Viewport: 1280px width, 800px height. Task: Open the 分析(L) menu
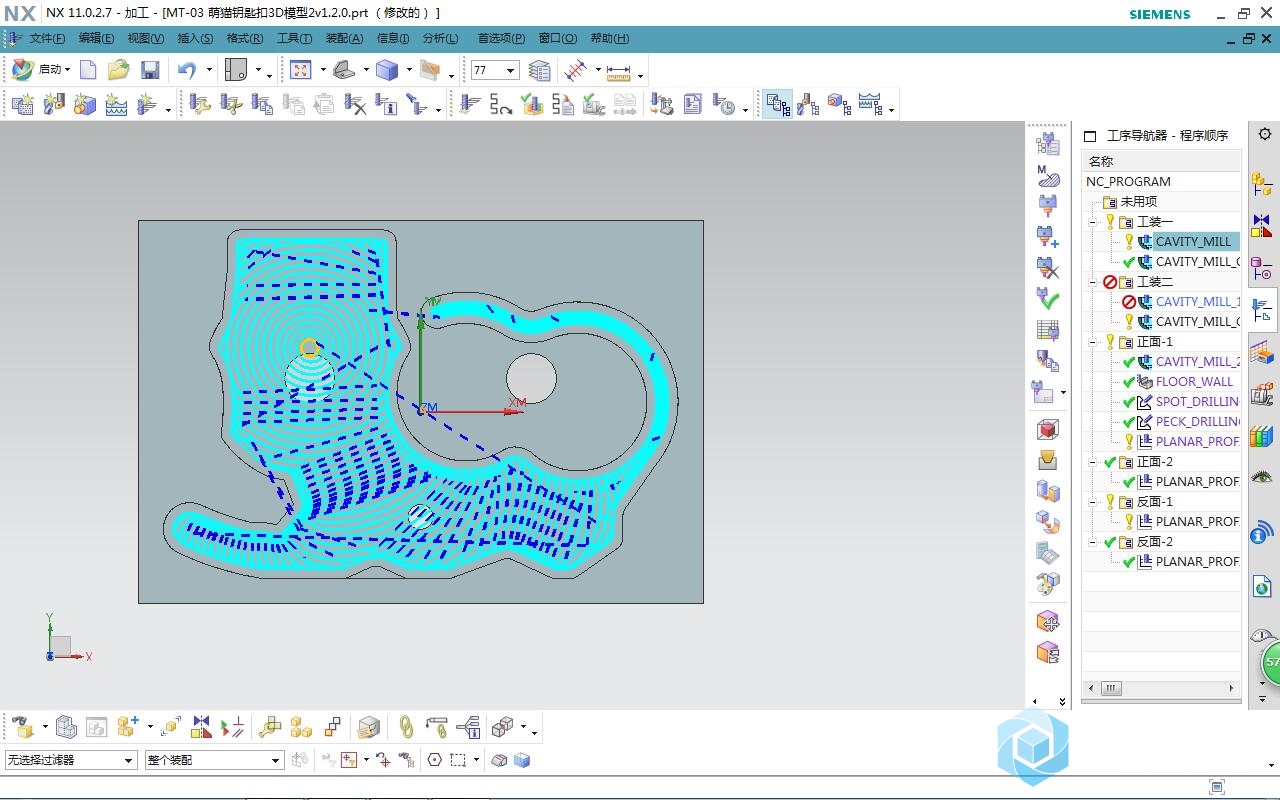pyautogui.click(x=441, y=39)
